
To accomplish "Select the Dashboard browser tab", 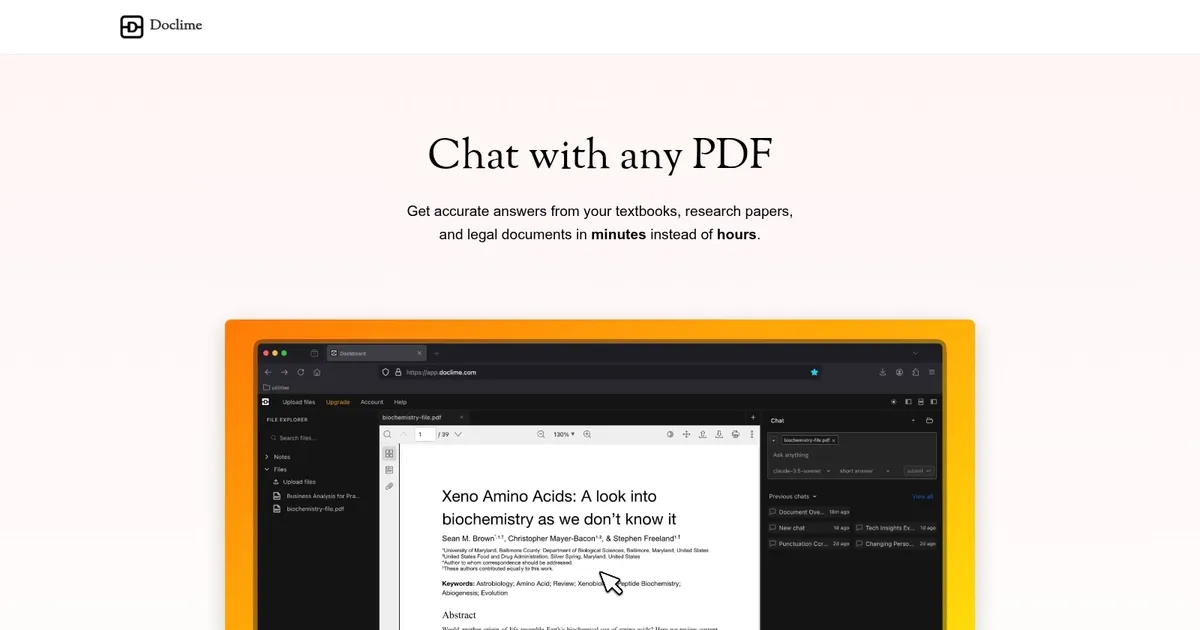I will (x=377, y=353).
